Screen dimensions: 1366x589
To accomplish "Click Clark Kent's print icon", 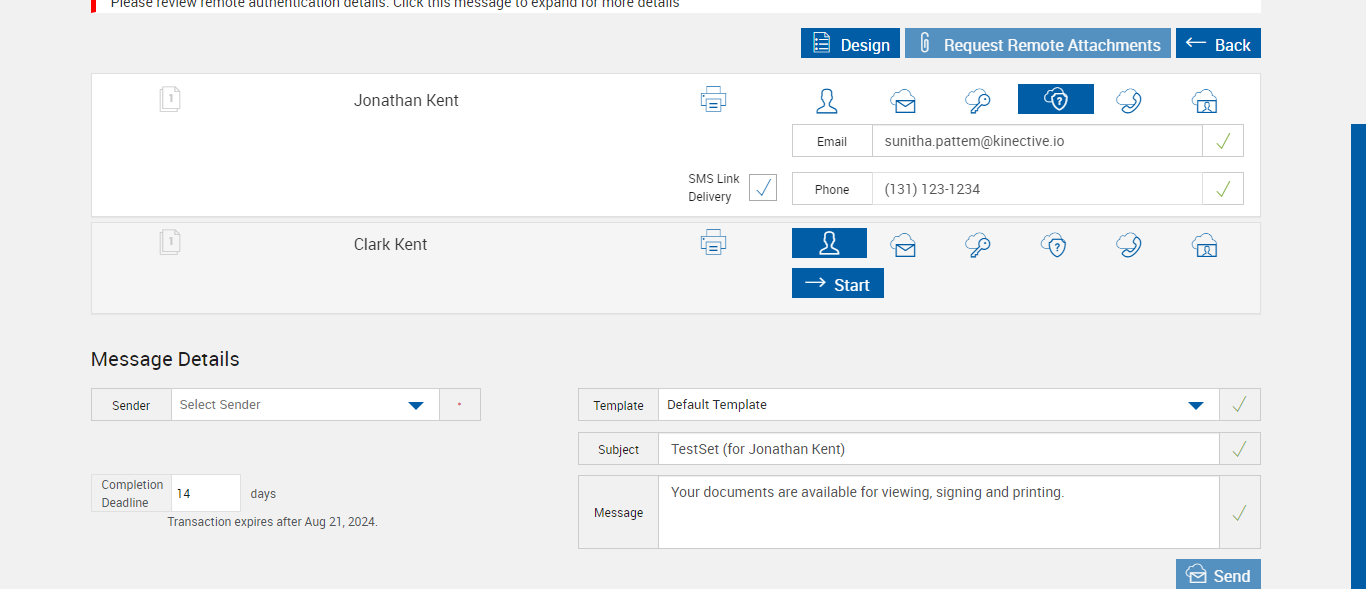I will coord(713,243).
